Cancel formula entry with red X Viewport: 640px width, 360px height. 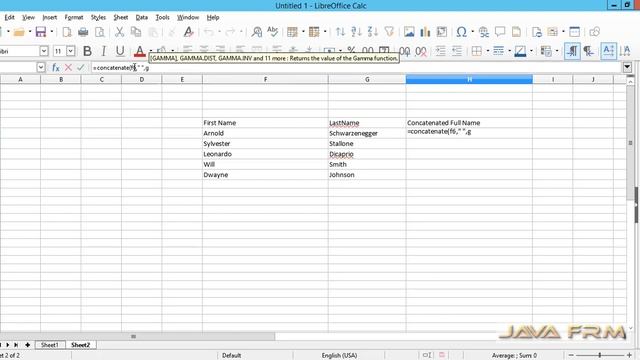68,68
